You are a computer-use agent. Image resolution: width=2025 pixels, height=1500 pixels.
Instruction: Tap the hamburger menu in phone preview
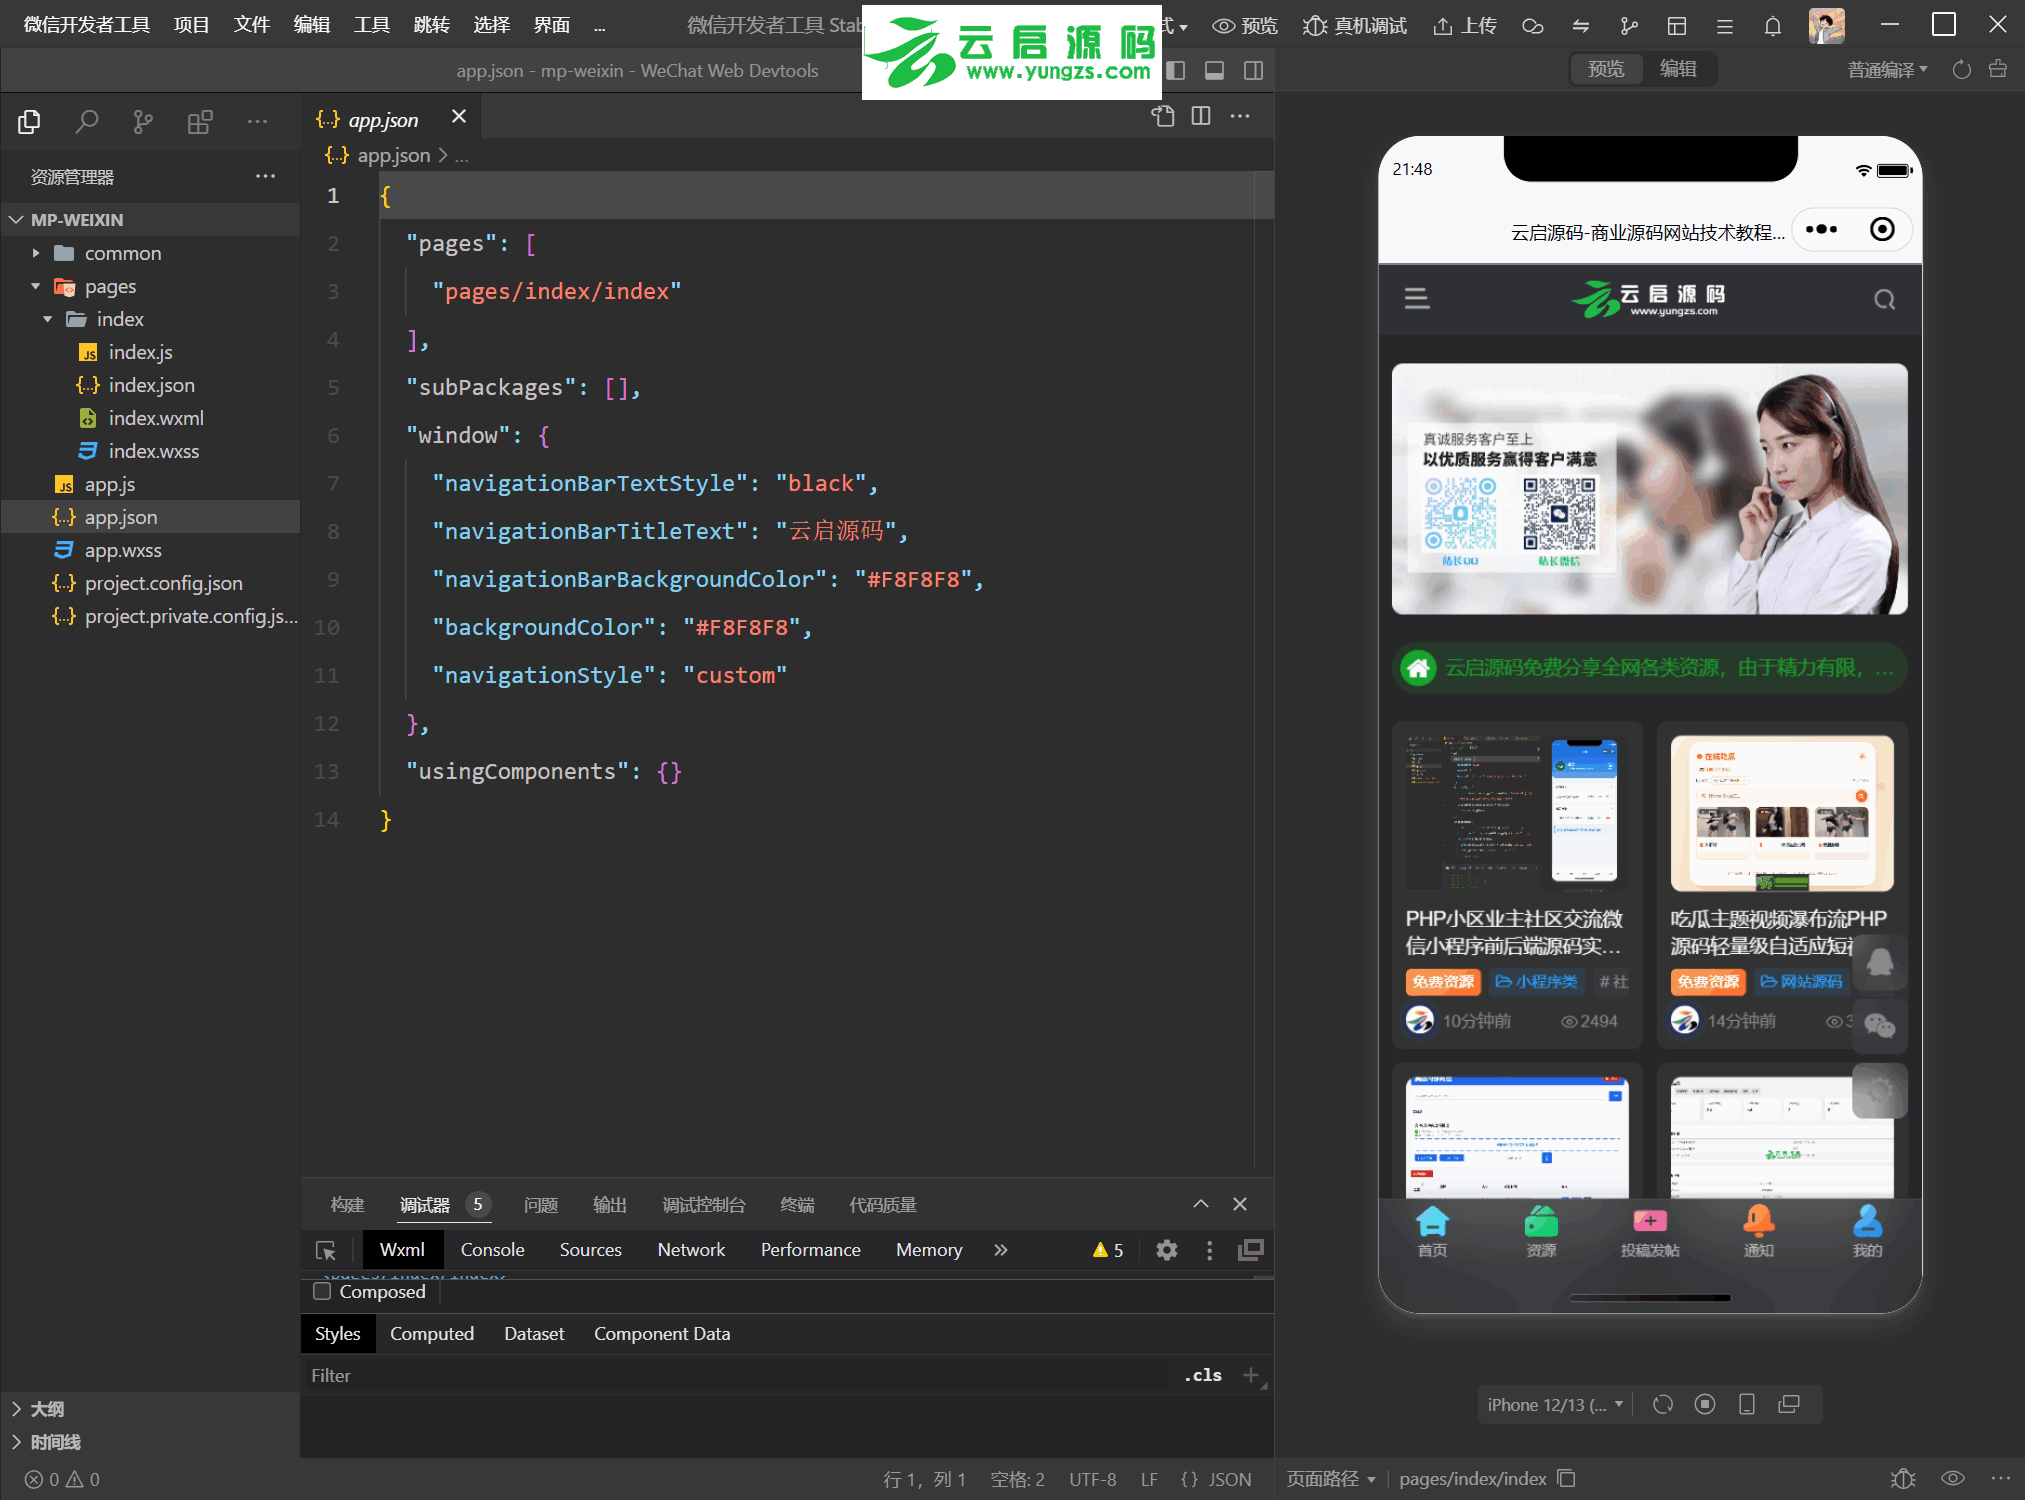coord(1416,298)
